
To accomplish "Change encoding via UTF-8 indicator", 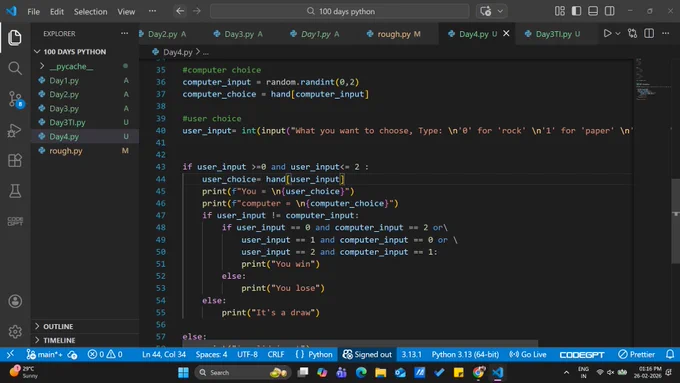I will click(x=247, y=354).
